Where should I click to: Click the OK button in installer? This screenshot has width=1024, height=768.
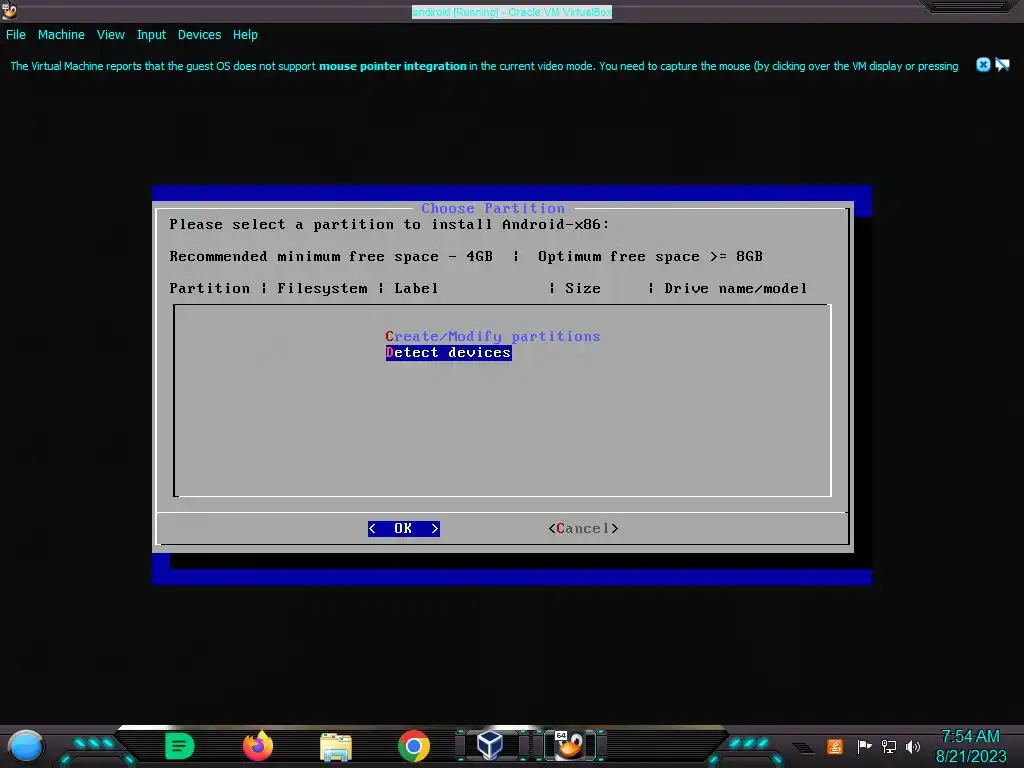pyautogui.click(x=404, y=528)
